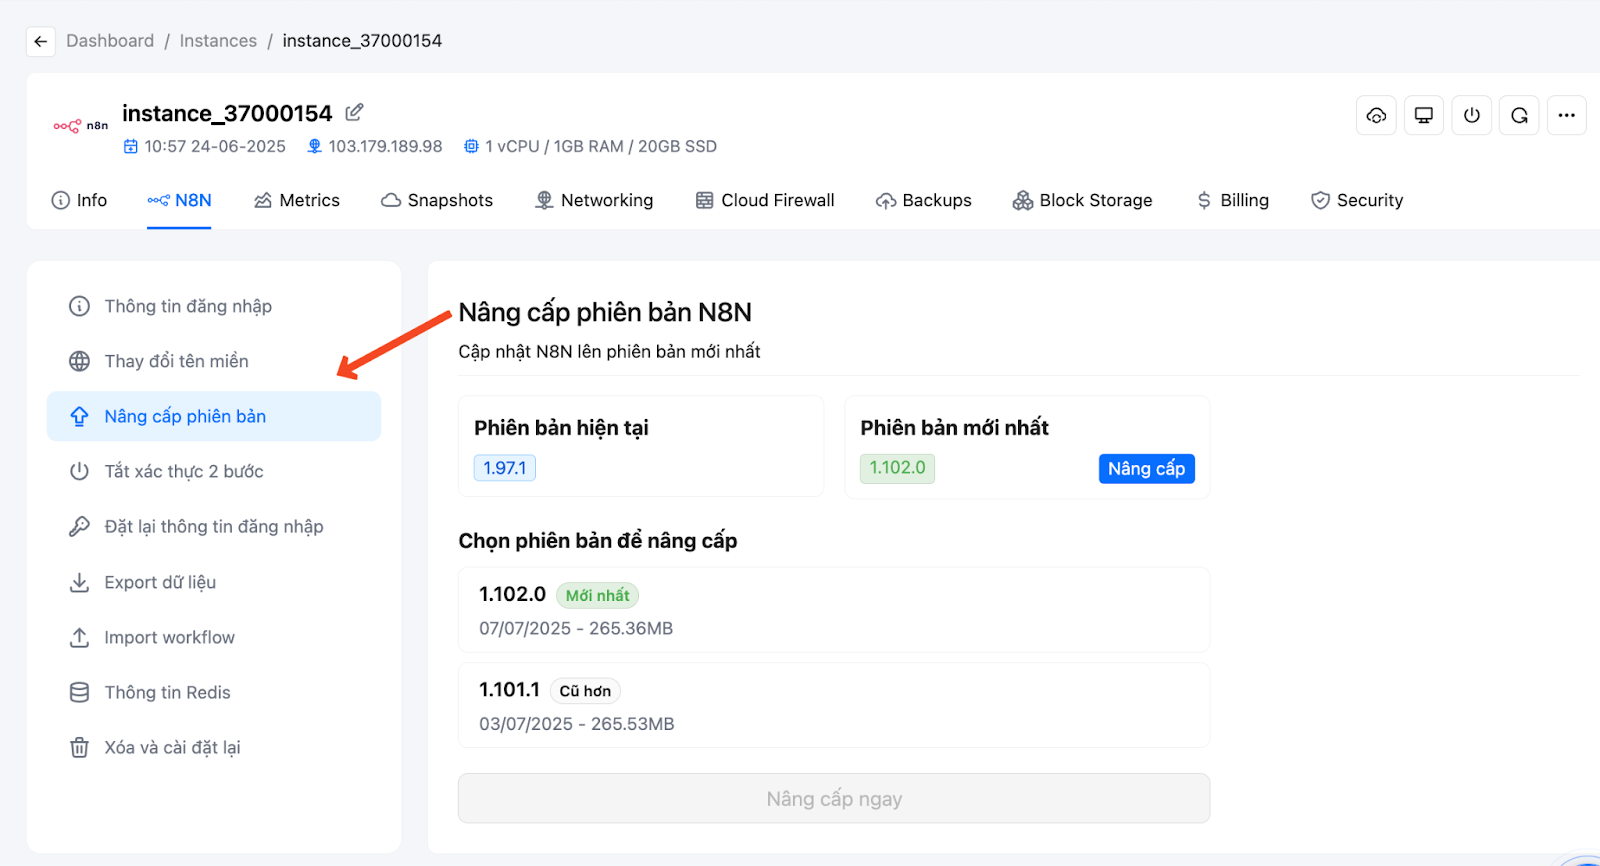
Task: Click the restart refresh icon button
Action: tap(1519, 115)
